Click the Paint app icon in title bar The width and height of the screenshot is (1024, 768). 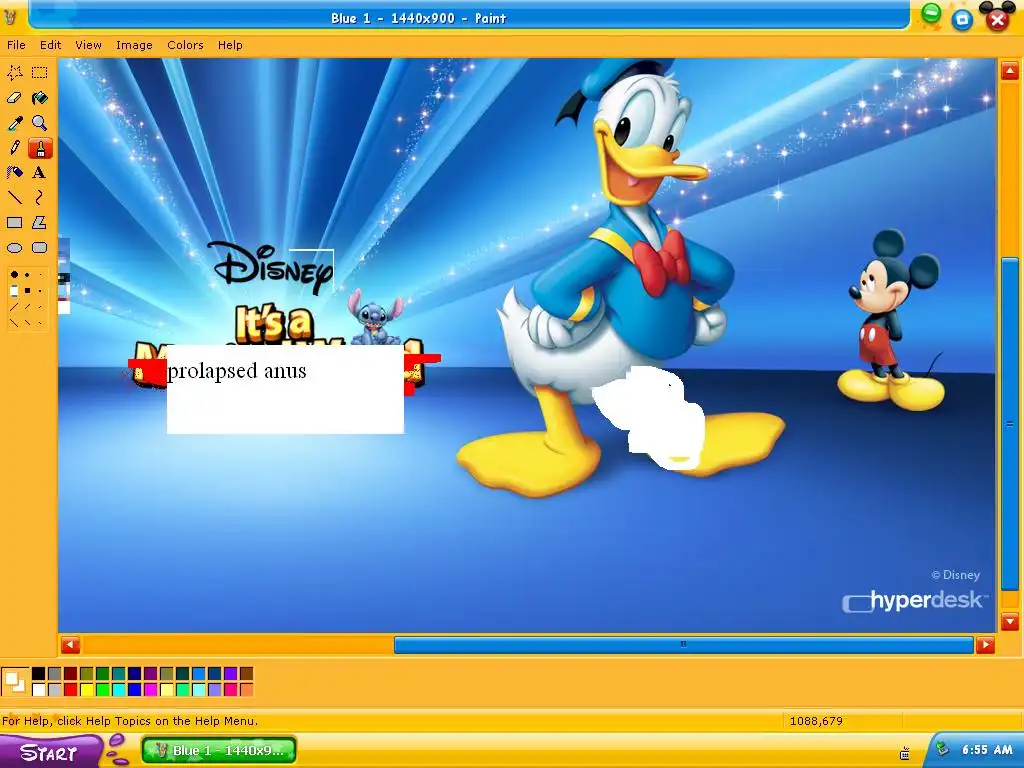point(10,18)
